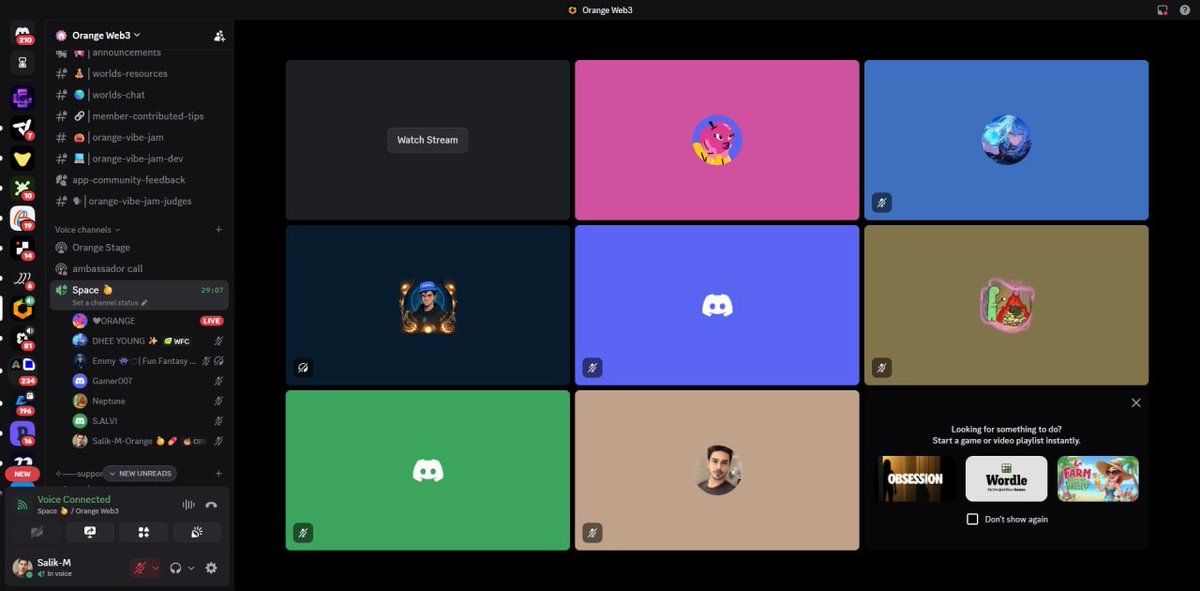Image resolution: width=1200 pixels, height=591 pixels.
Task: Click the NEW mentions indicator in server list
Action: tap(22, 473)
